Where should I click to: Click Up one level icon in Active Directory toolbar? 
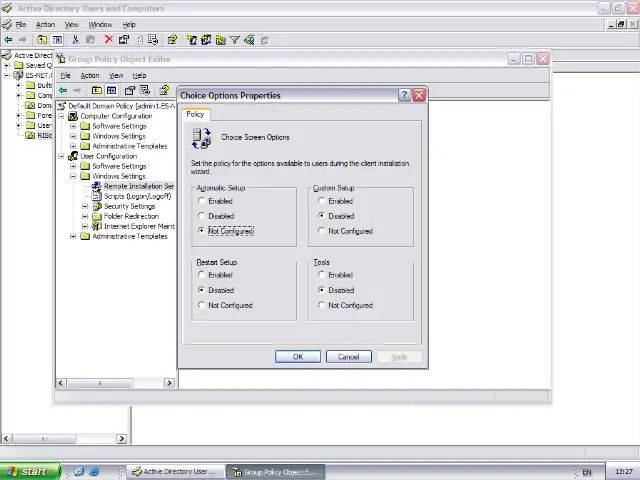[x=42, y=40]
